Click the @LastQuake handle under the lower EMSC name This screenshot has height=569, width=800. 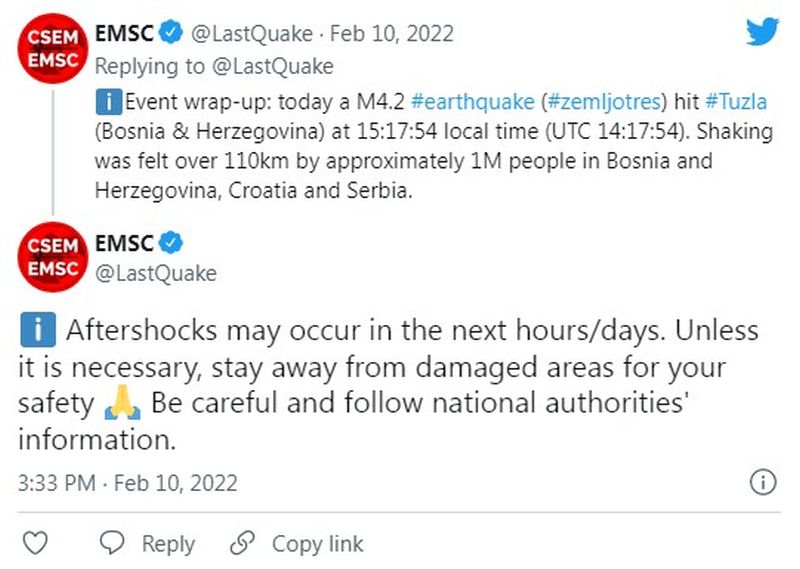(x=155, y=273)
